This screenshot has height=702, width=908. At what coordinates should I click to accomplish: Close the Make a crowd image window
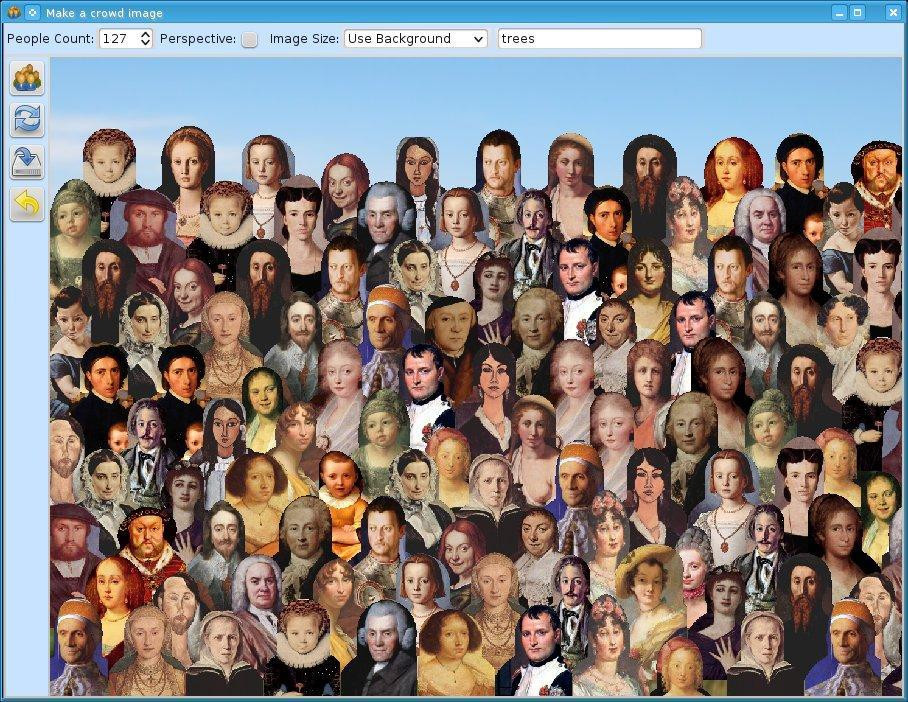point(893,12)
